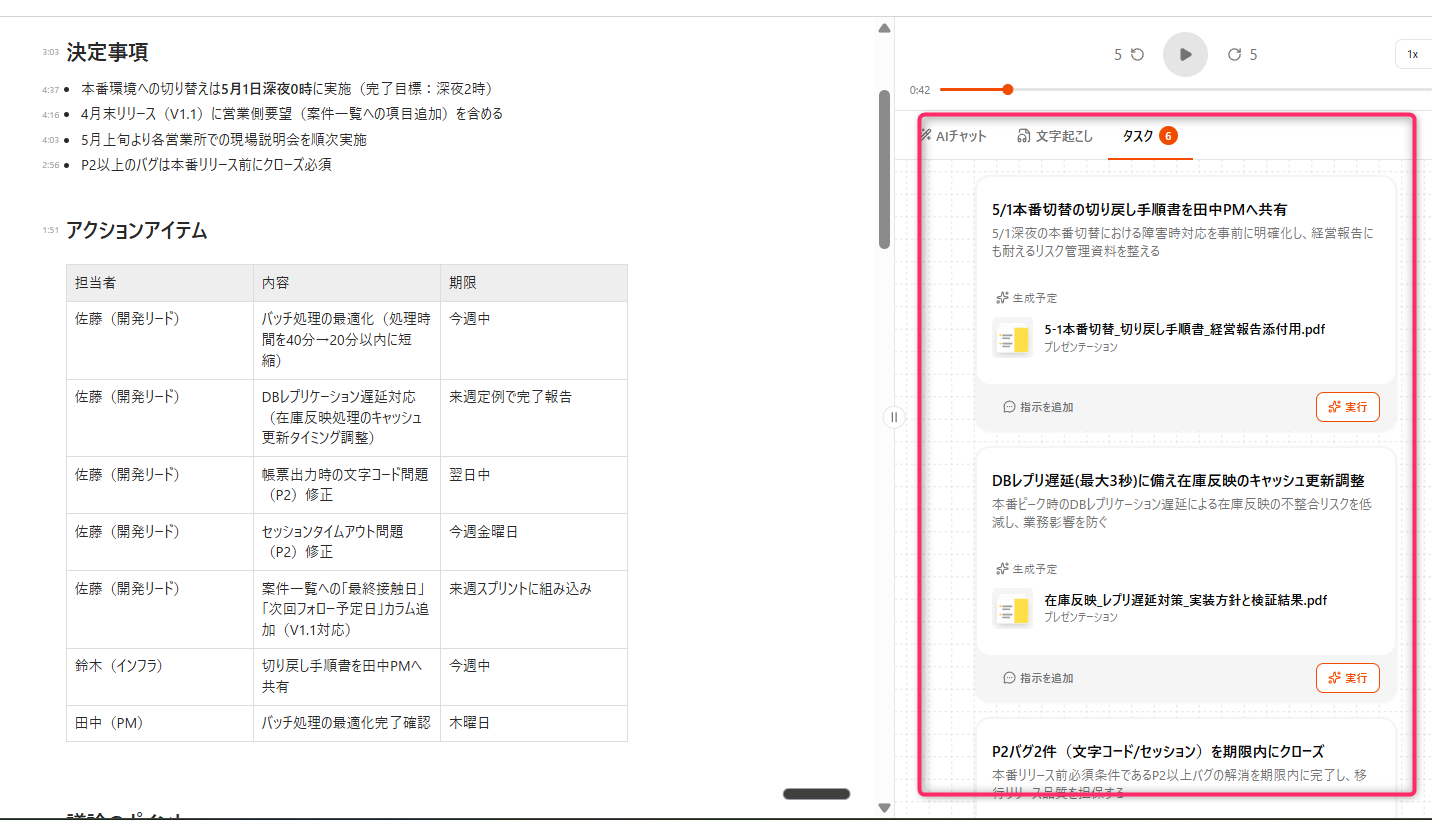Switch to the 文字起こし tab

point(1054,136)
